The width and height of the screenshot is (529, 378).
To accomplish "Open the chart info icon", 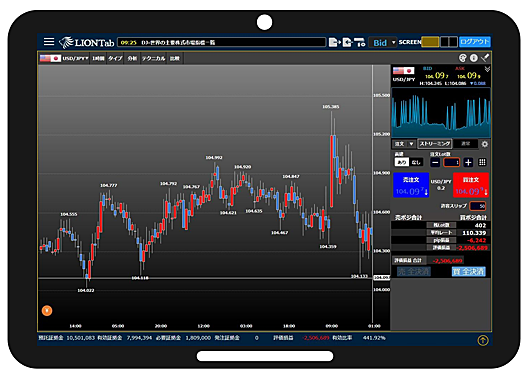I will (x=474, y=58).
